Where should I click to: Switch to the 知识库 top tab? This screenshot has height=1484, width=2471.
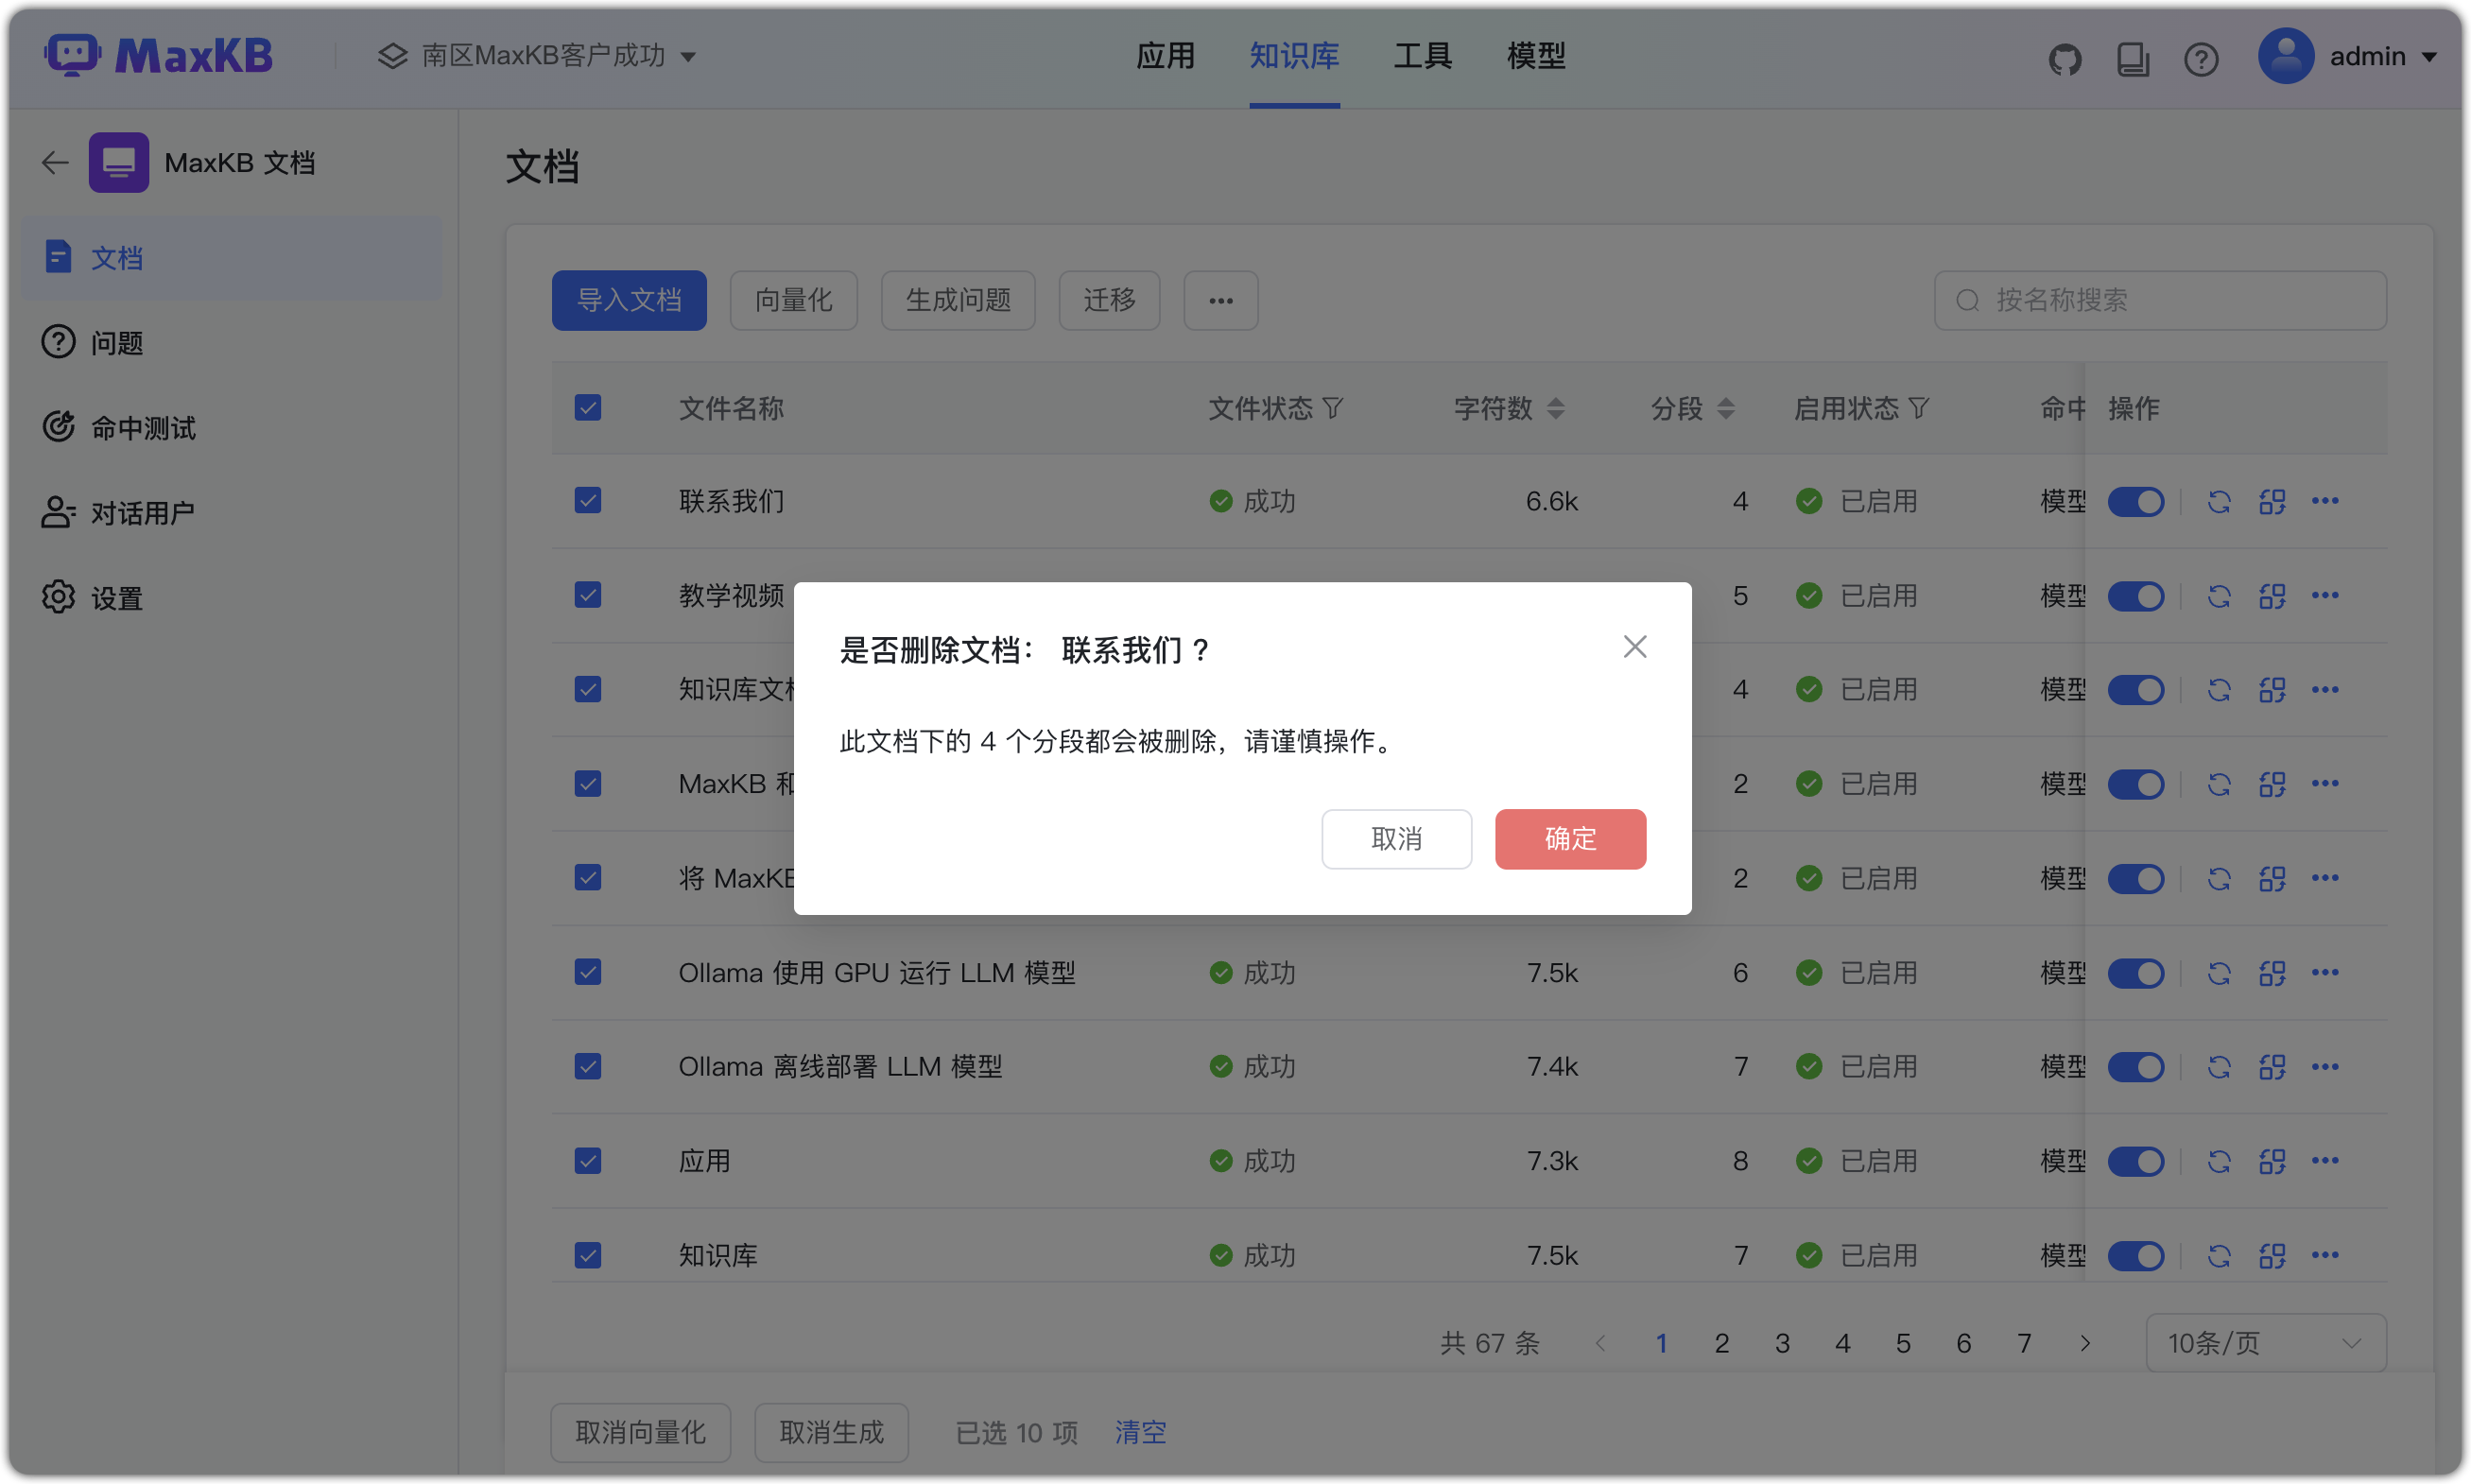tap(1293, 55)
